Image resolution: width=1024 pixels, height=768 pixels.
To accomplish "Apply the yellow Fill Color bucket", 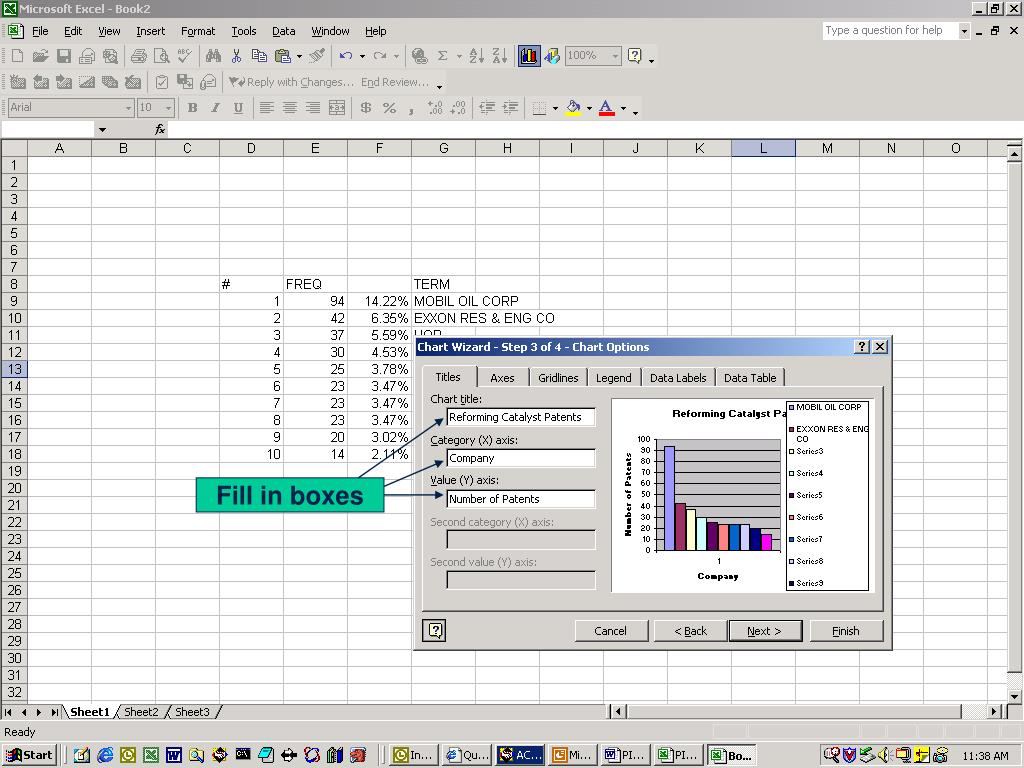I will point(573,108).
